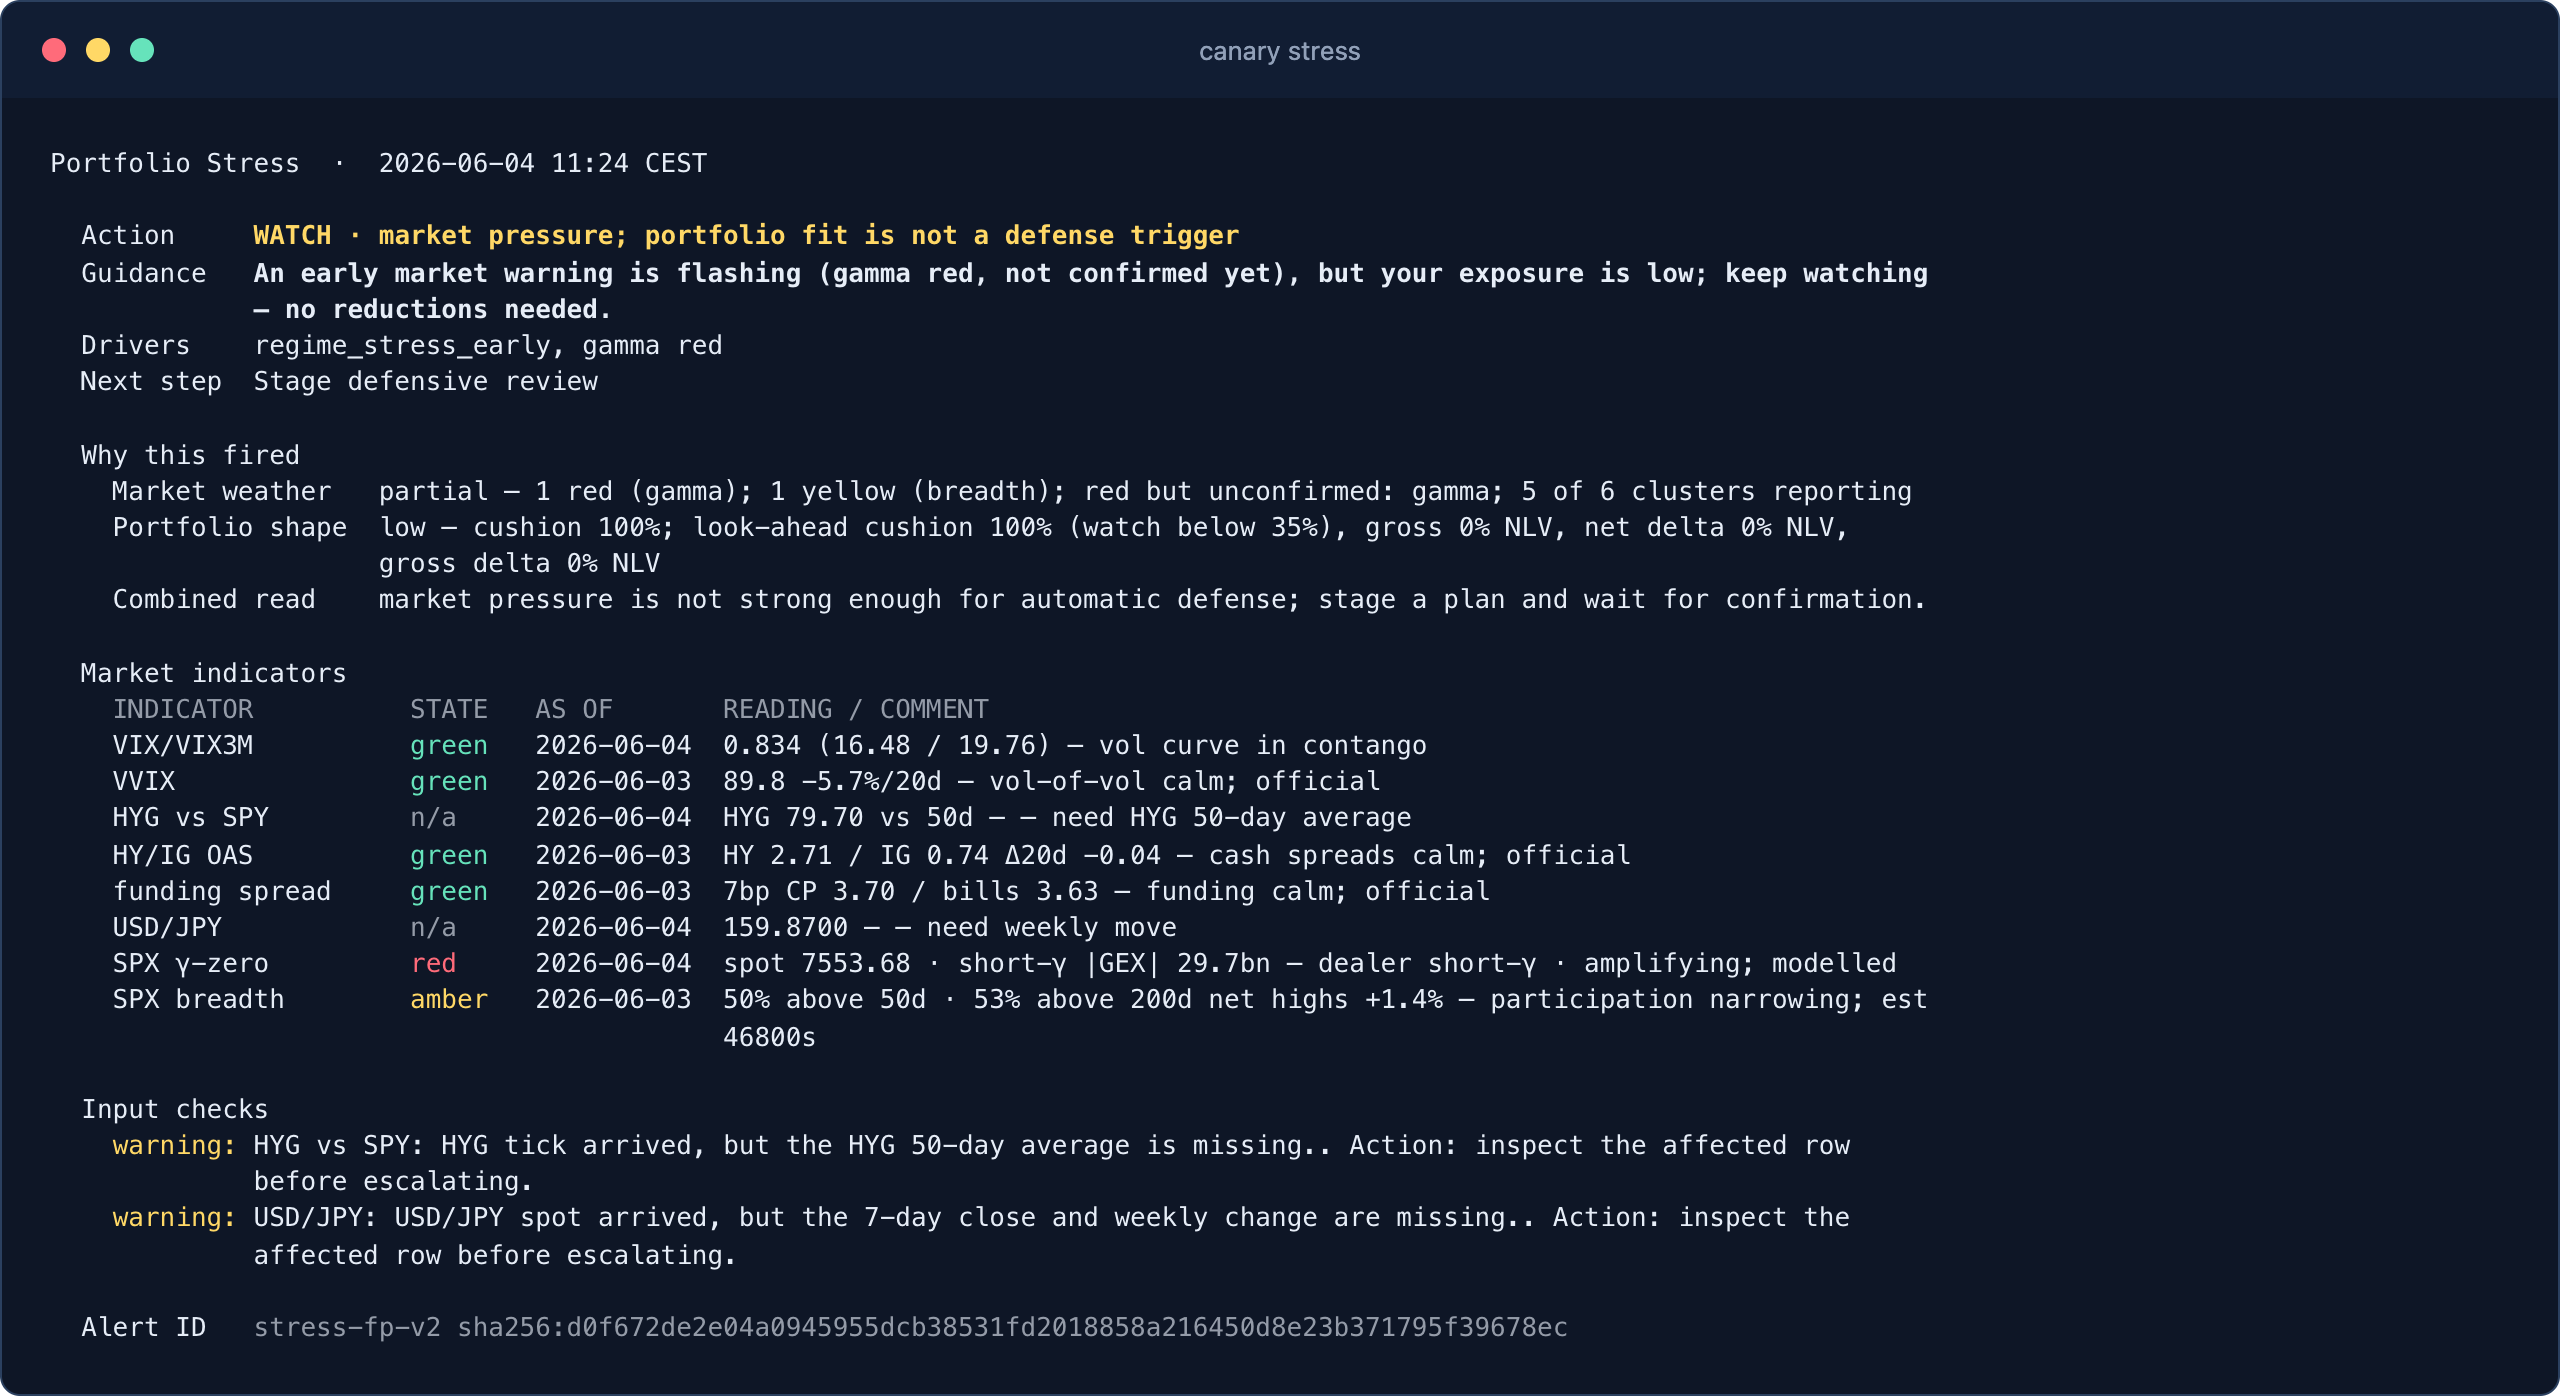Click the 'regime_stress_early, gamma red' drivers value

488,345
